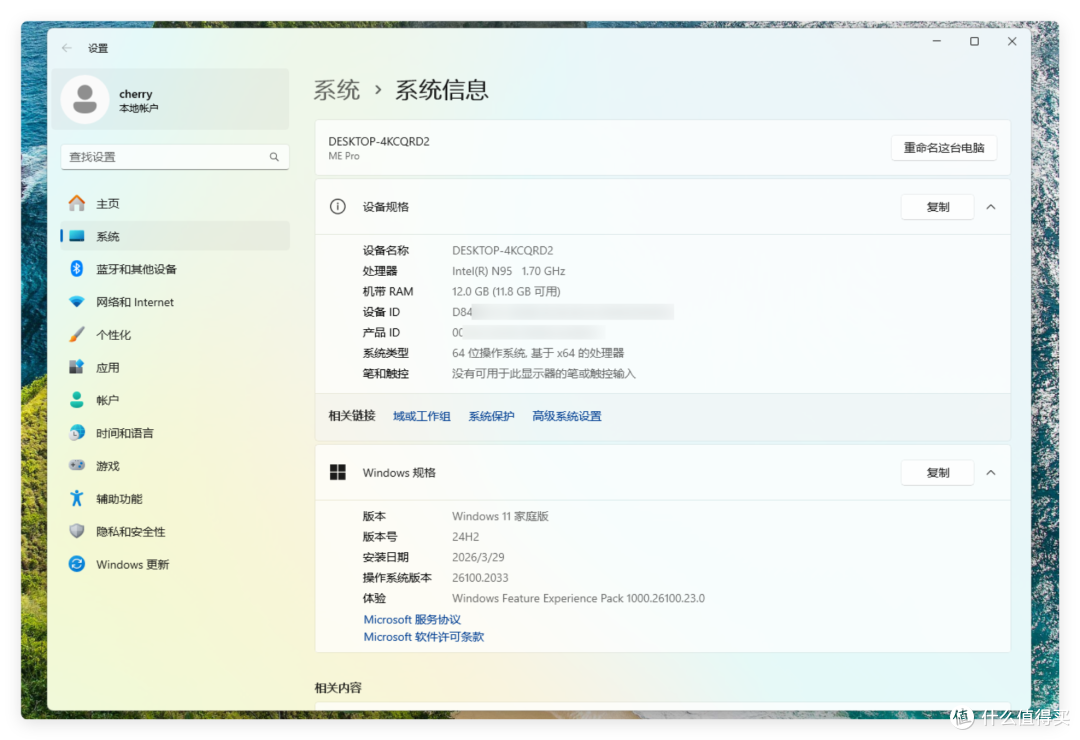1080x740 pixels.
Task: Click the ME Pro model text
Action: [x=344, y=156]
